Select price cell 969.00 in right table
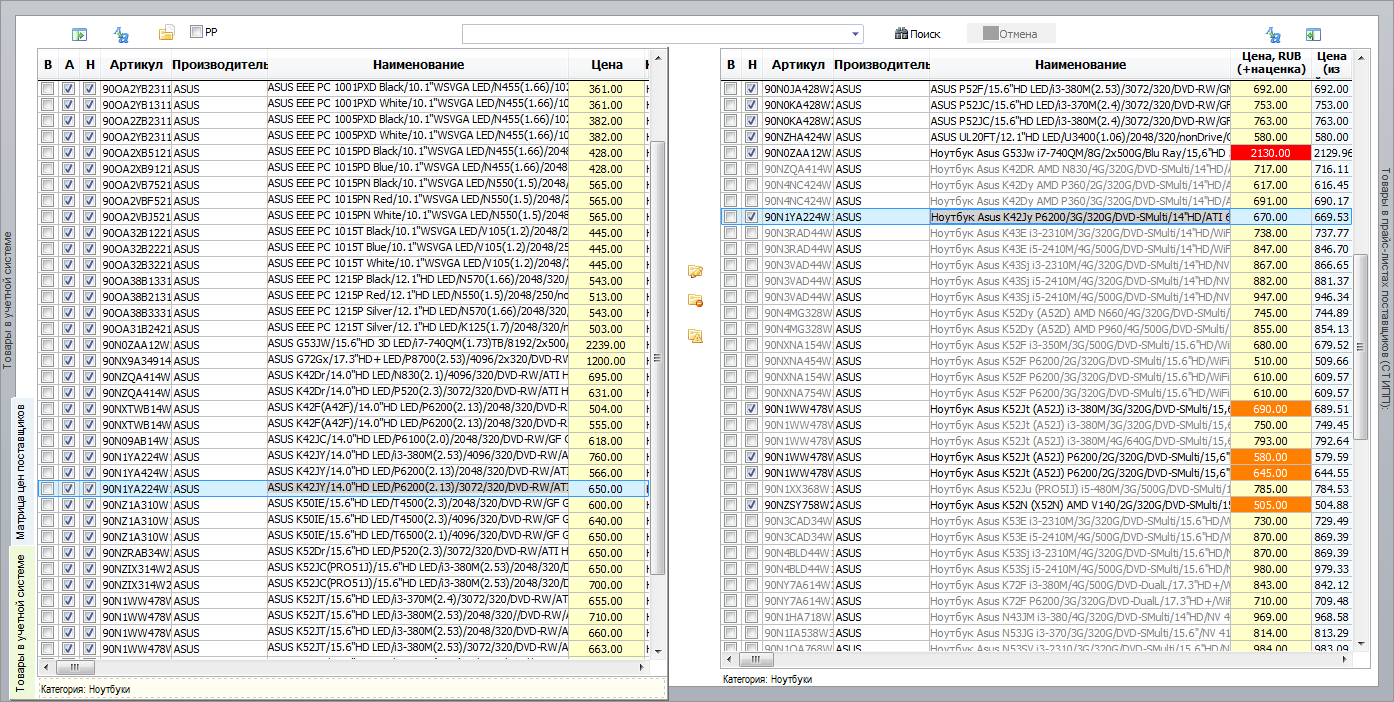The height and width of the screenshot is (702, 1394). click(1270, 617)
